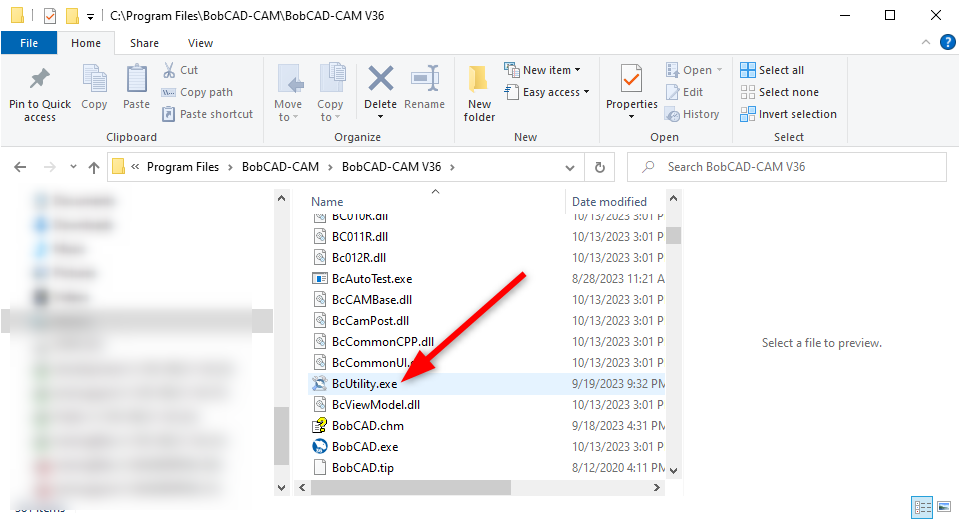
Task: Sort by Name column header
Action: (x=327, y=202)
